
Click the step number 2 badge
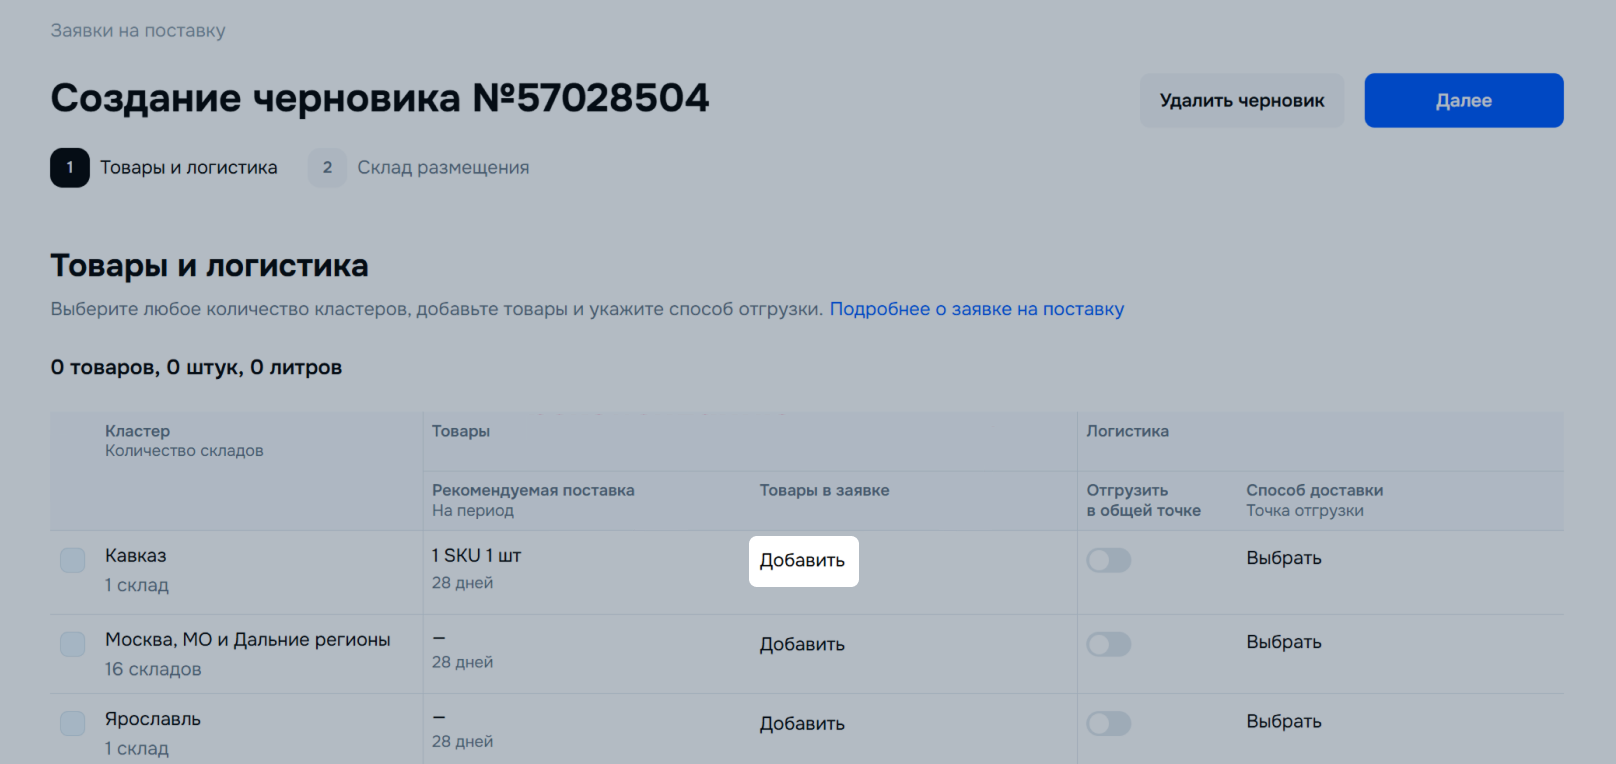pos(327,168)
